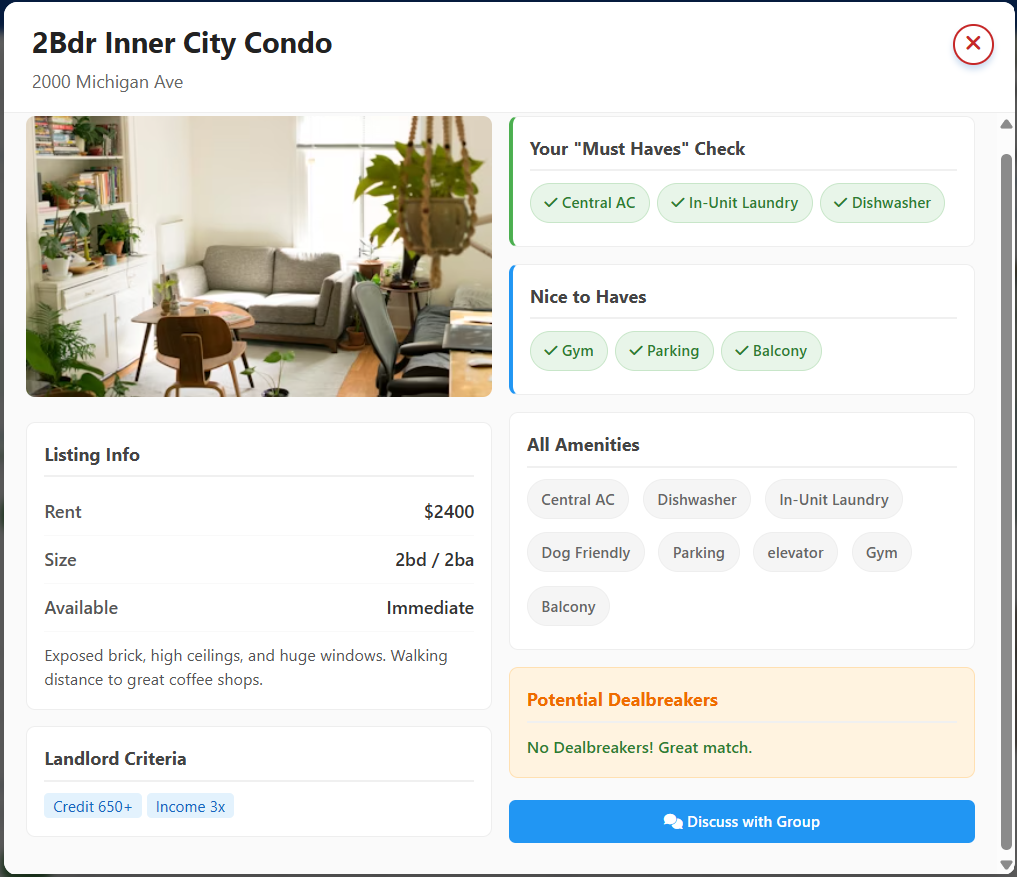Click the Balcony checkmark icon
The image size is (1017, 877).
click(740, 350)
